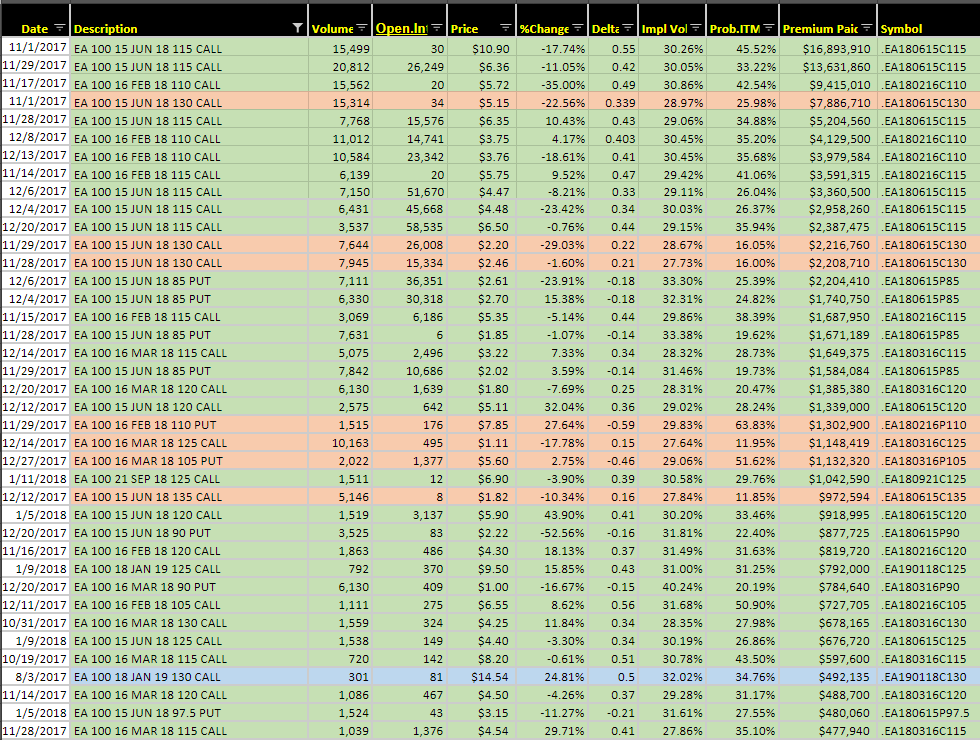Open the Open.Int column filter dropdown
This screenshot has height=740, width=980.
(437, 28)
